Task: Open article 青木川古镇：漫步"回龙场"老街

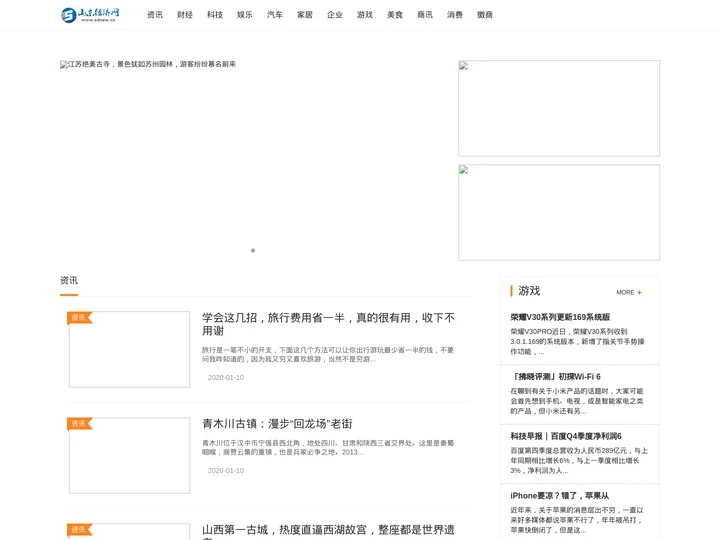Action: [277, 423]
